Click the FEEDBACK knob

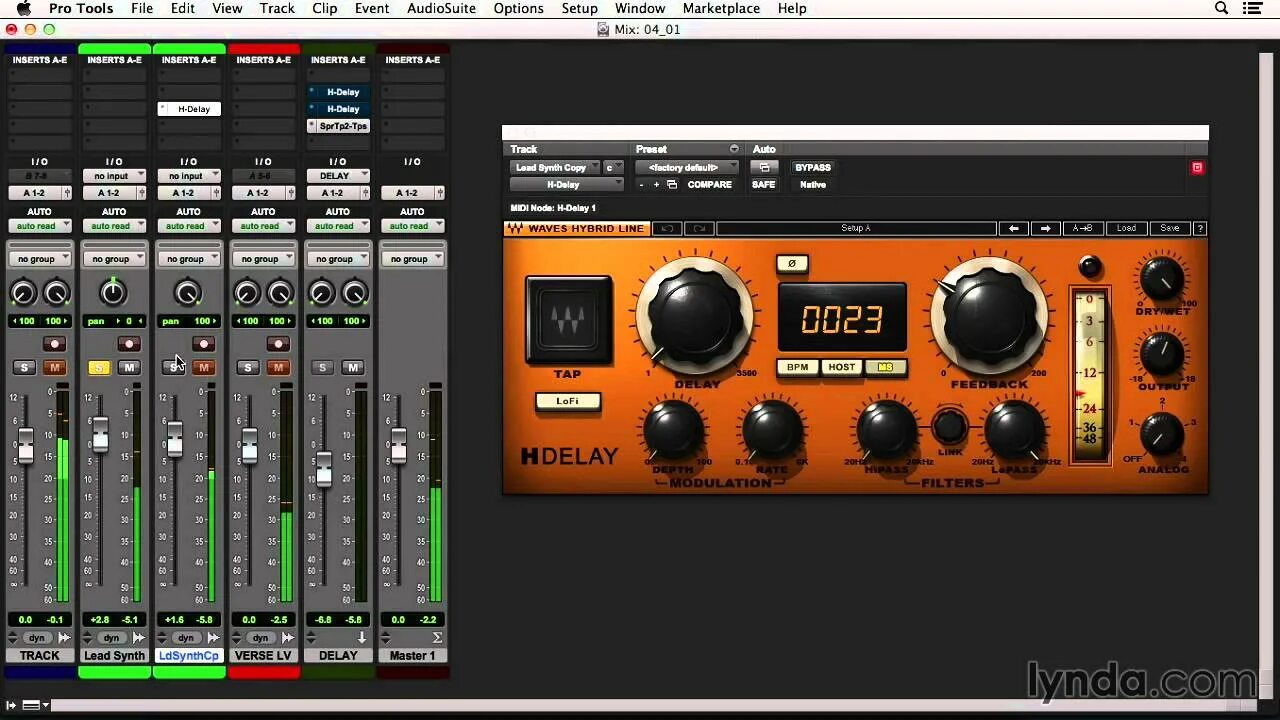989,317
